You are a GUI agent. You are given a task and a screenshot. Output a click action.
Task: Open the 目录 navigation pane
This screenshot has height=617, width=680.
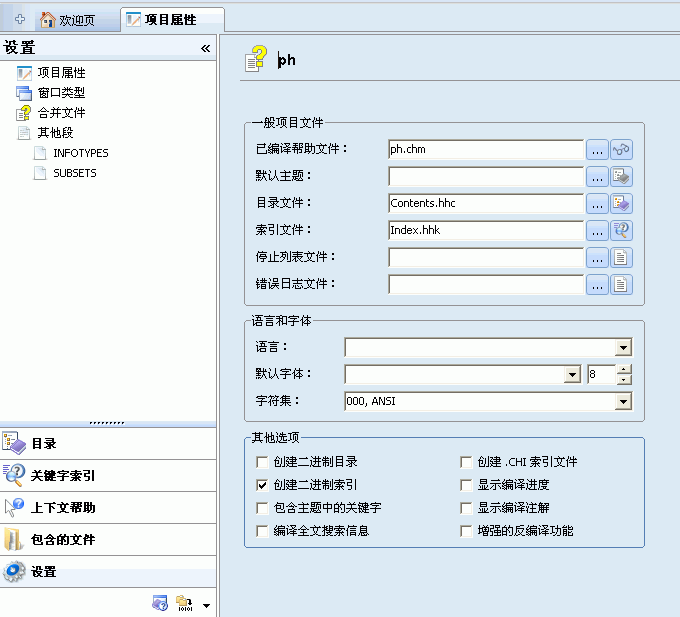click(108, 444)
